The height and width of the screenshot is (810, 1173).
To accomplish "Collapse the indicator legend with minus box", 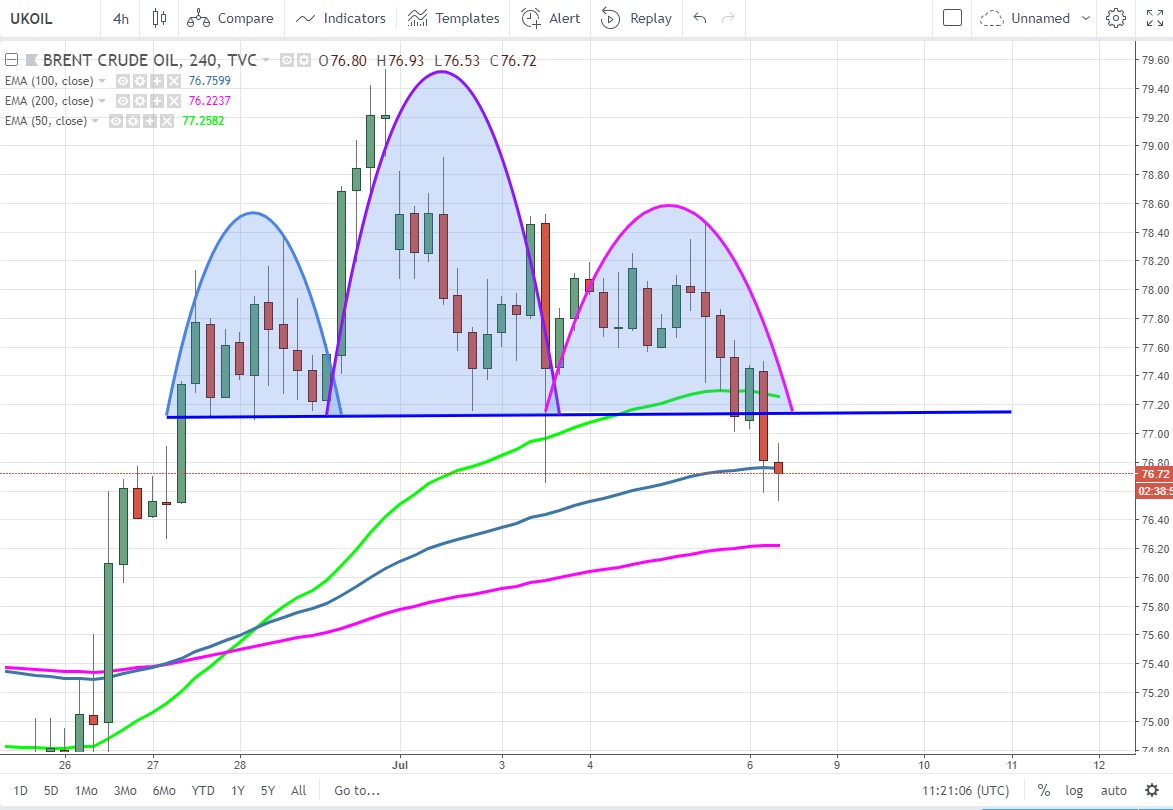I will (x=12, y=60).
